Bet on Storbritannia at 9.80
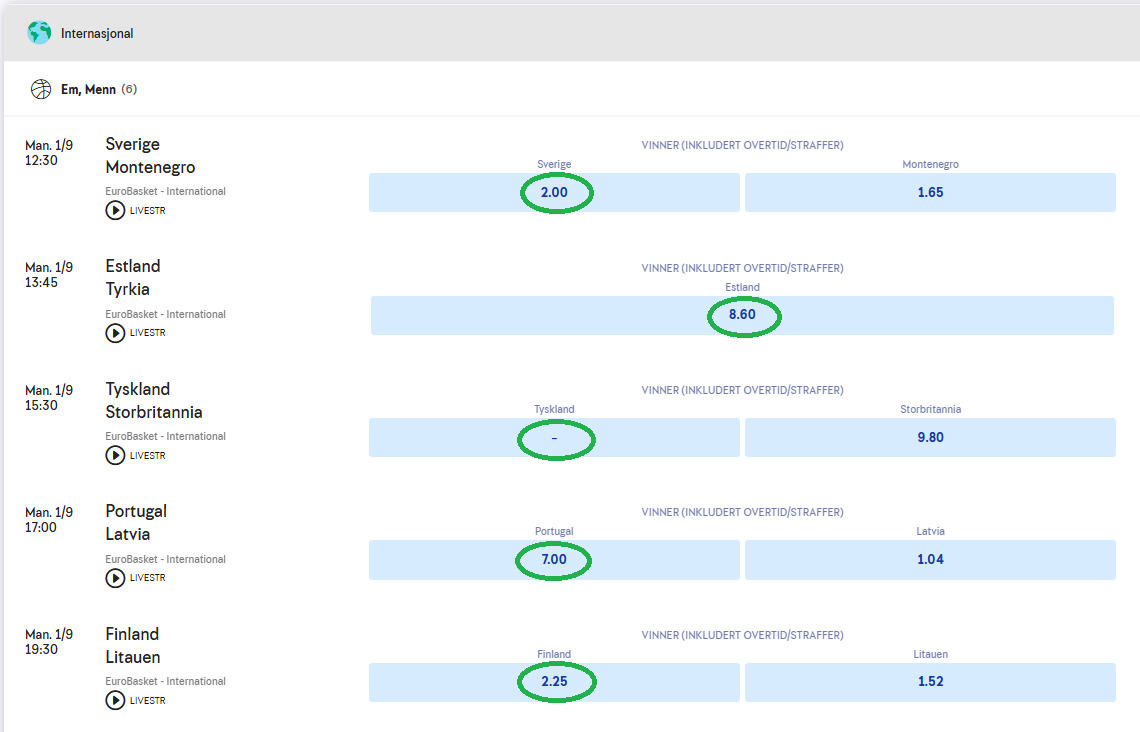Viewport: 1140px width, 732px height. click(930, 438)
